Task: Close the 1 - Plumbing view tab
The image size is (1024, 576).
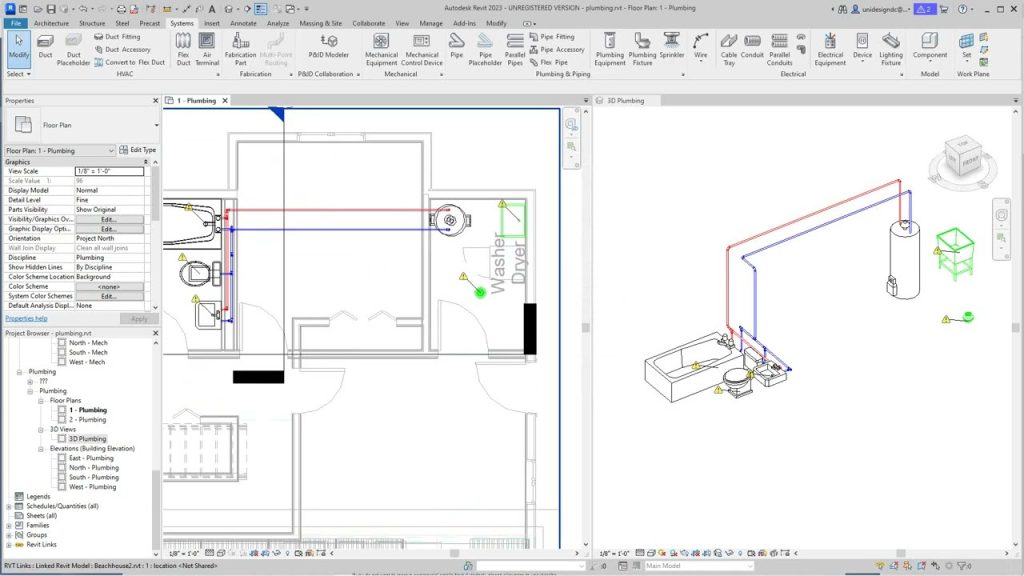Action: pos(225,101)
